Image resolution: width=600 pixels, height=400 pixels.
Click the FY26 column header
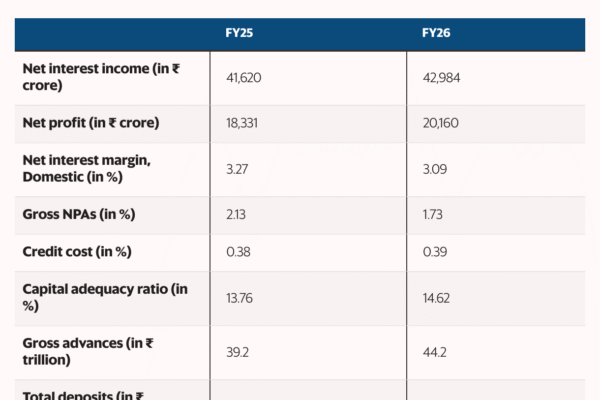click(x=436, y=33)
